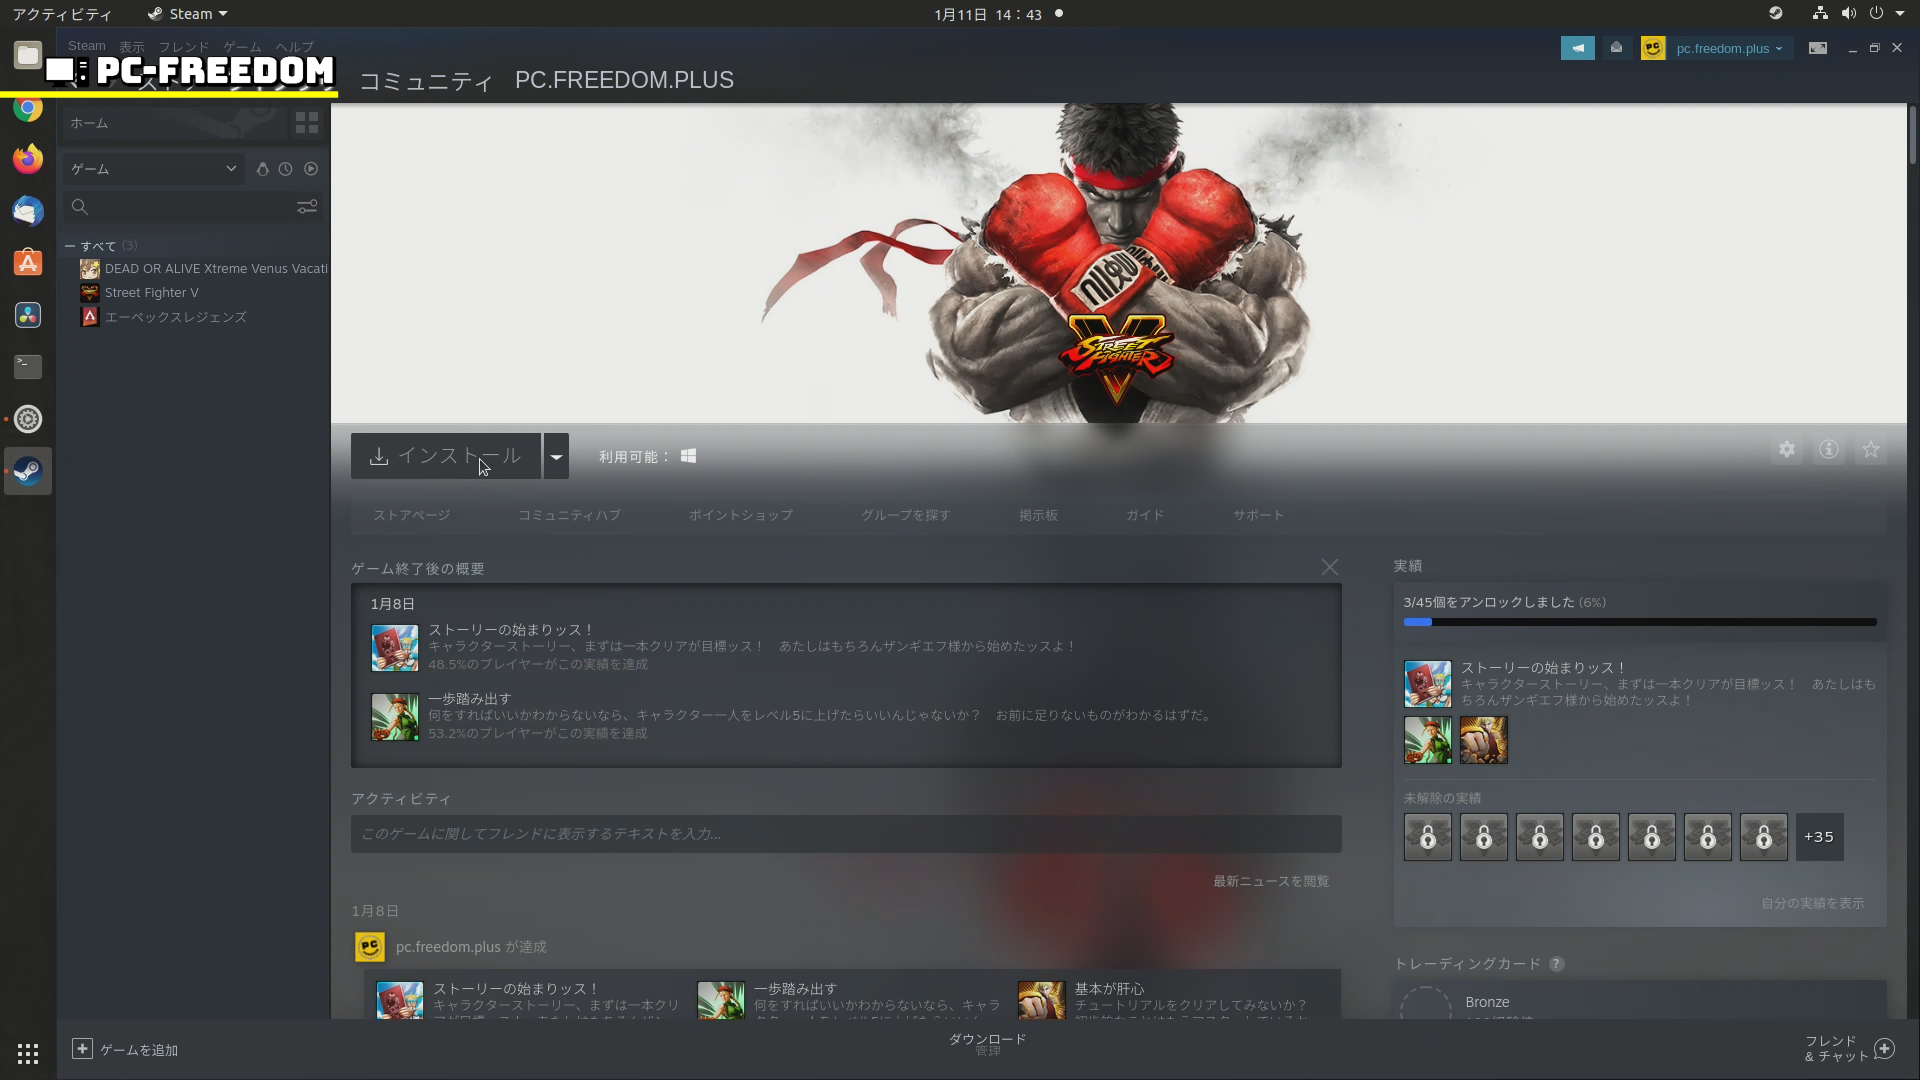This screenshot has width=1920, height=1080.
Task: View 自分の実績を表示 link
Action: pyautogui.click(x=1812, y=903)
